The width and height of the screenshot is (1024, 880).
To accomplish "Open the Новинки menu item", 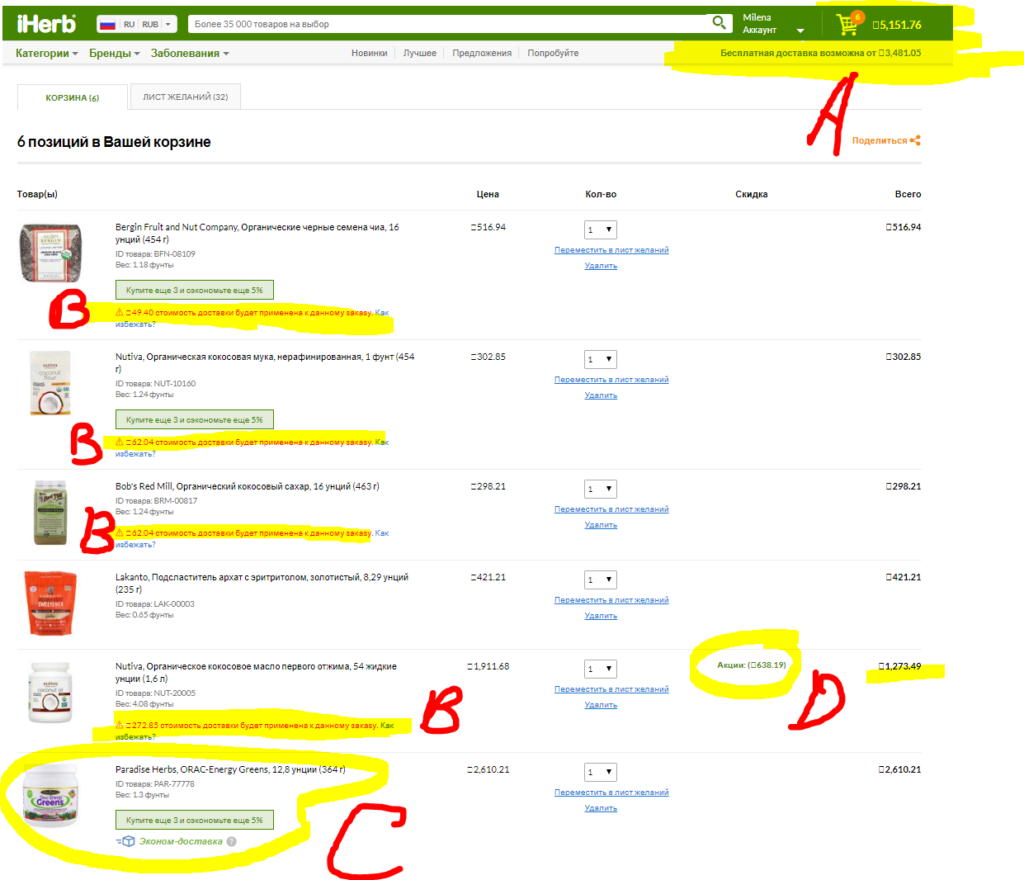I will click(369, 53).
